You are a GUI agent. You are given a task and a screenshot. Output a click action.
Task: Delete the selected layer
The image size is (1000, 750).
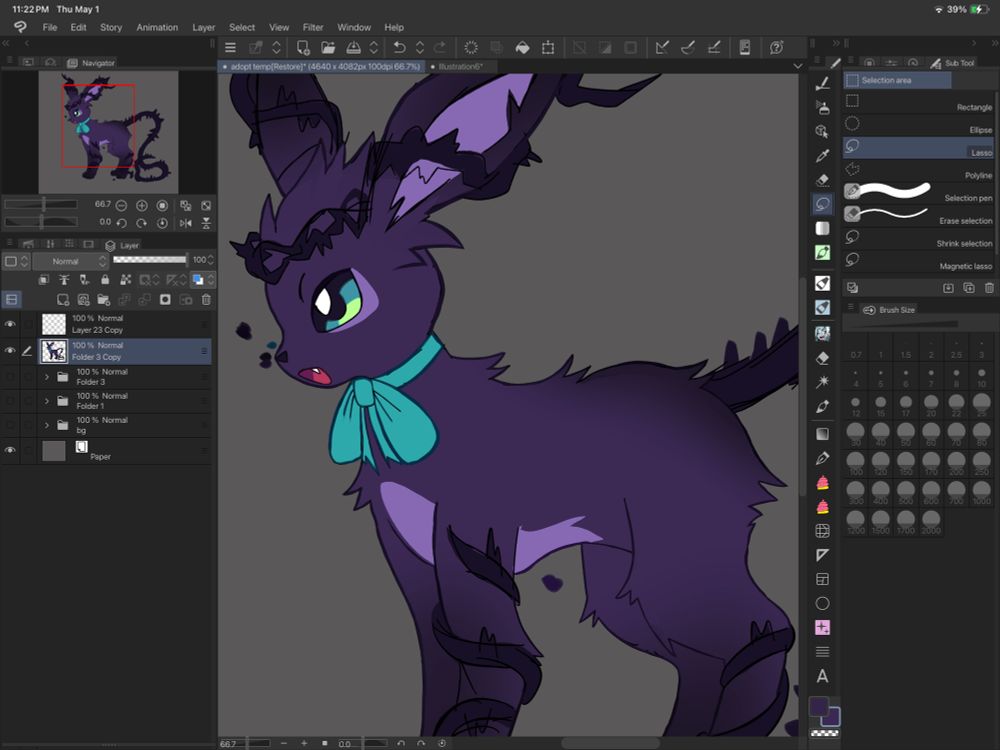pyautogui.click(x=206, y=300)
